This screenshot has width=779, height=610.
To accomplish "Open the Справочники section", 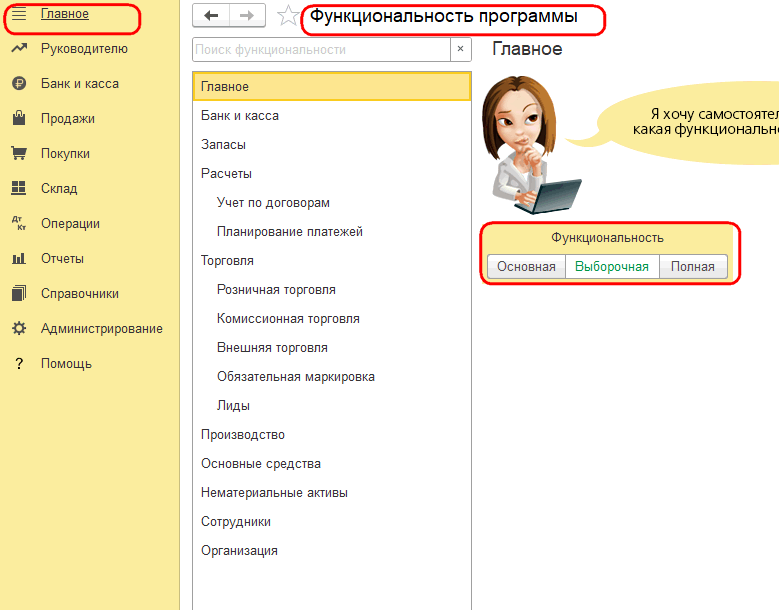I will (x=80, y=294).
